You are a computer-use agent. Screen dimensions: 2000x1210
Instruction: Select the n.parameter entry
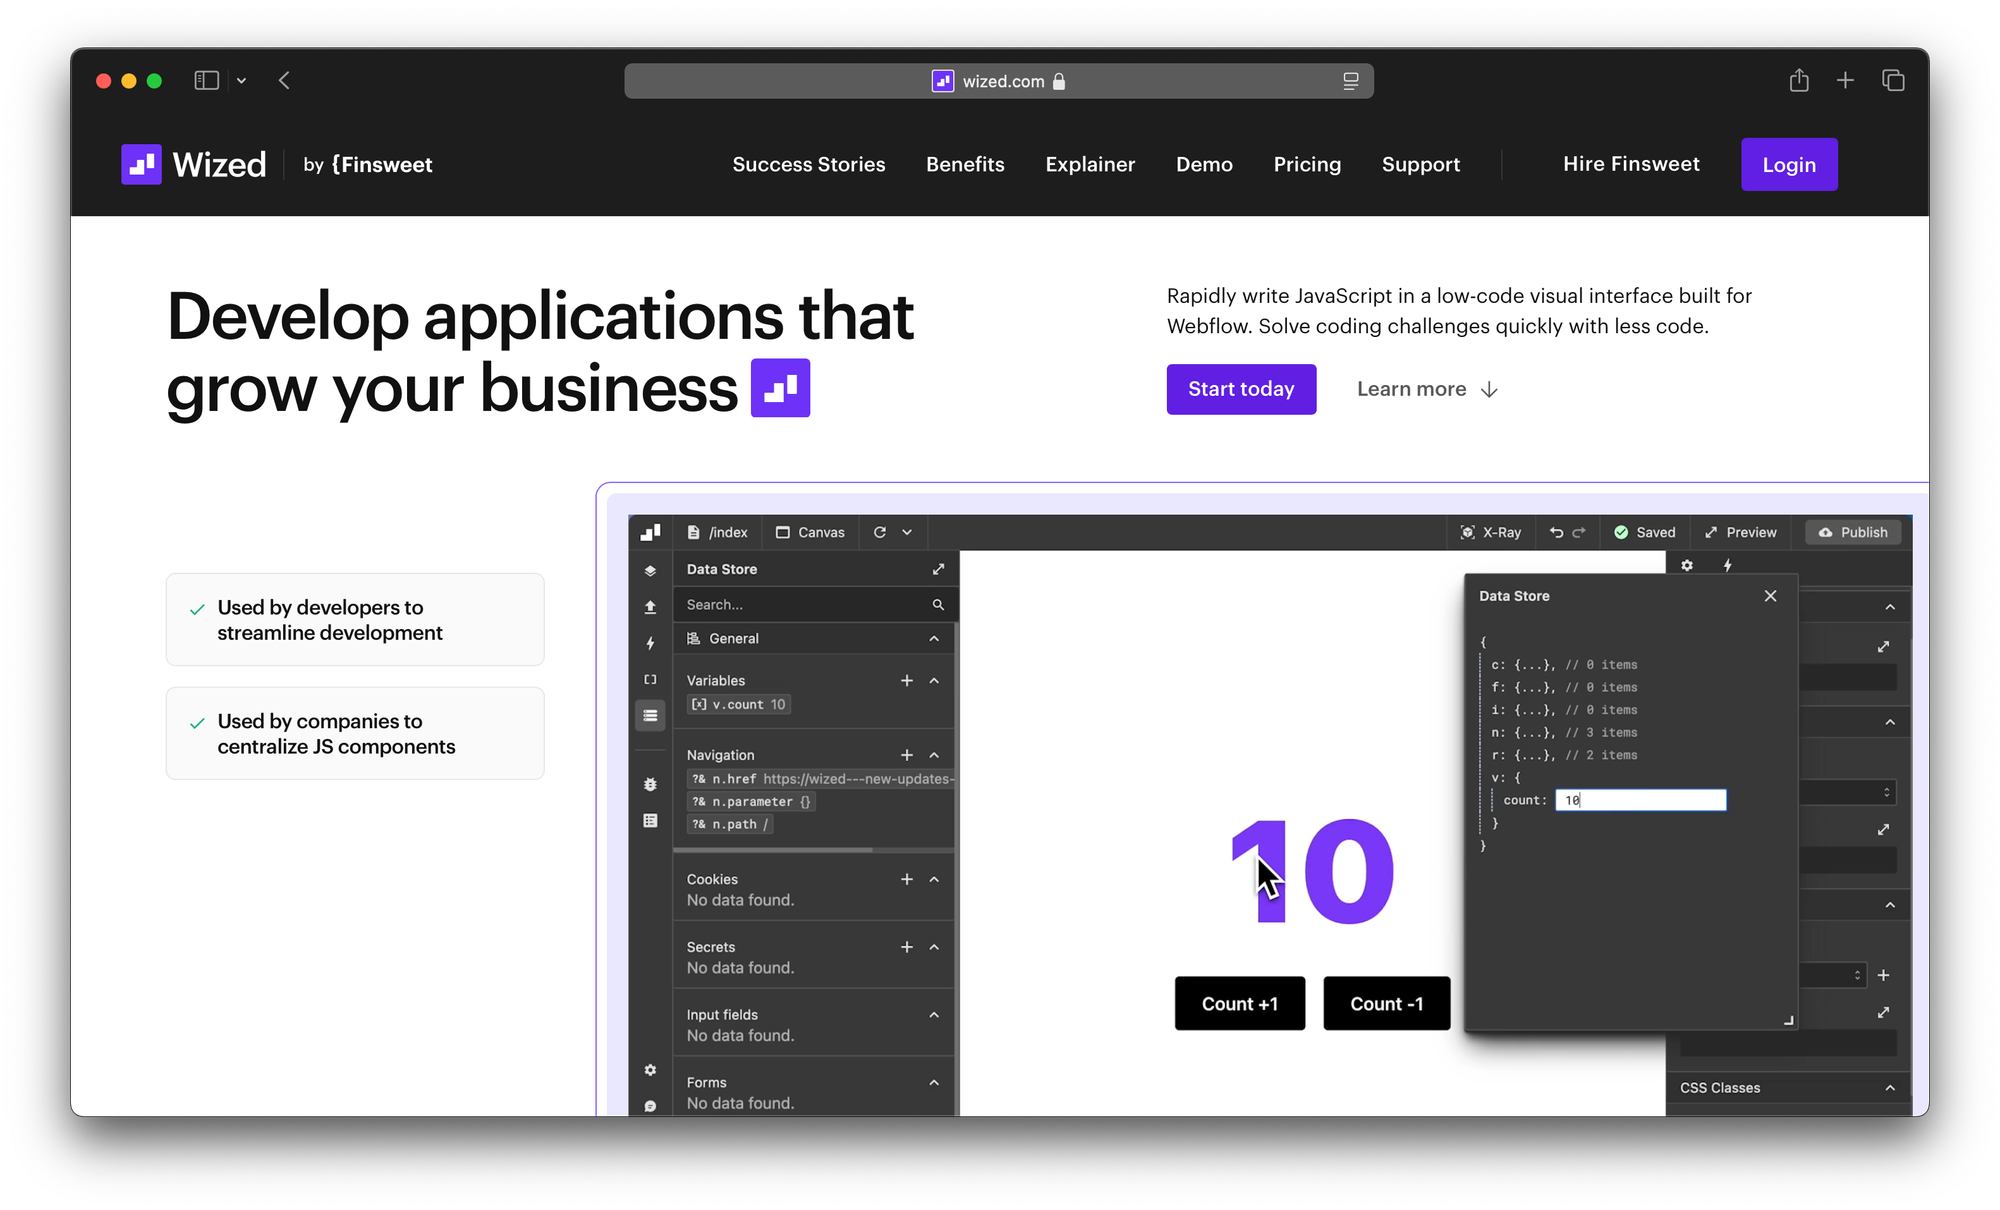click(x=751, y=801)
